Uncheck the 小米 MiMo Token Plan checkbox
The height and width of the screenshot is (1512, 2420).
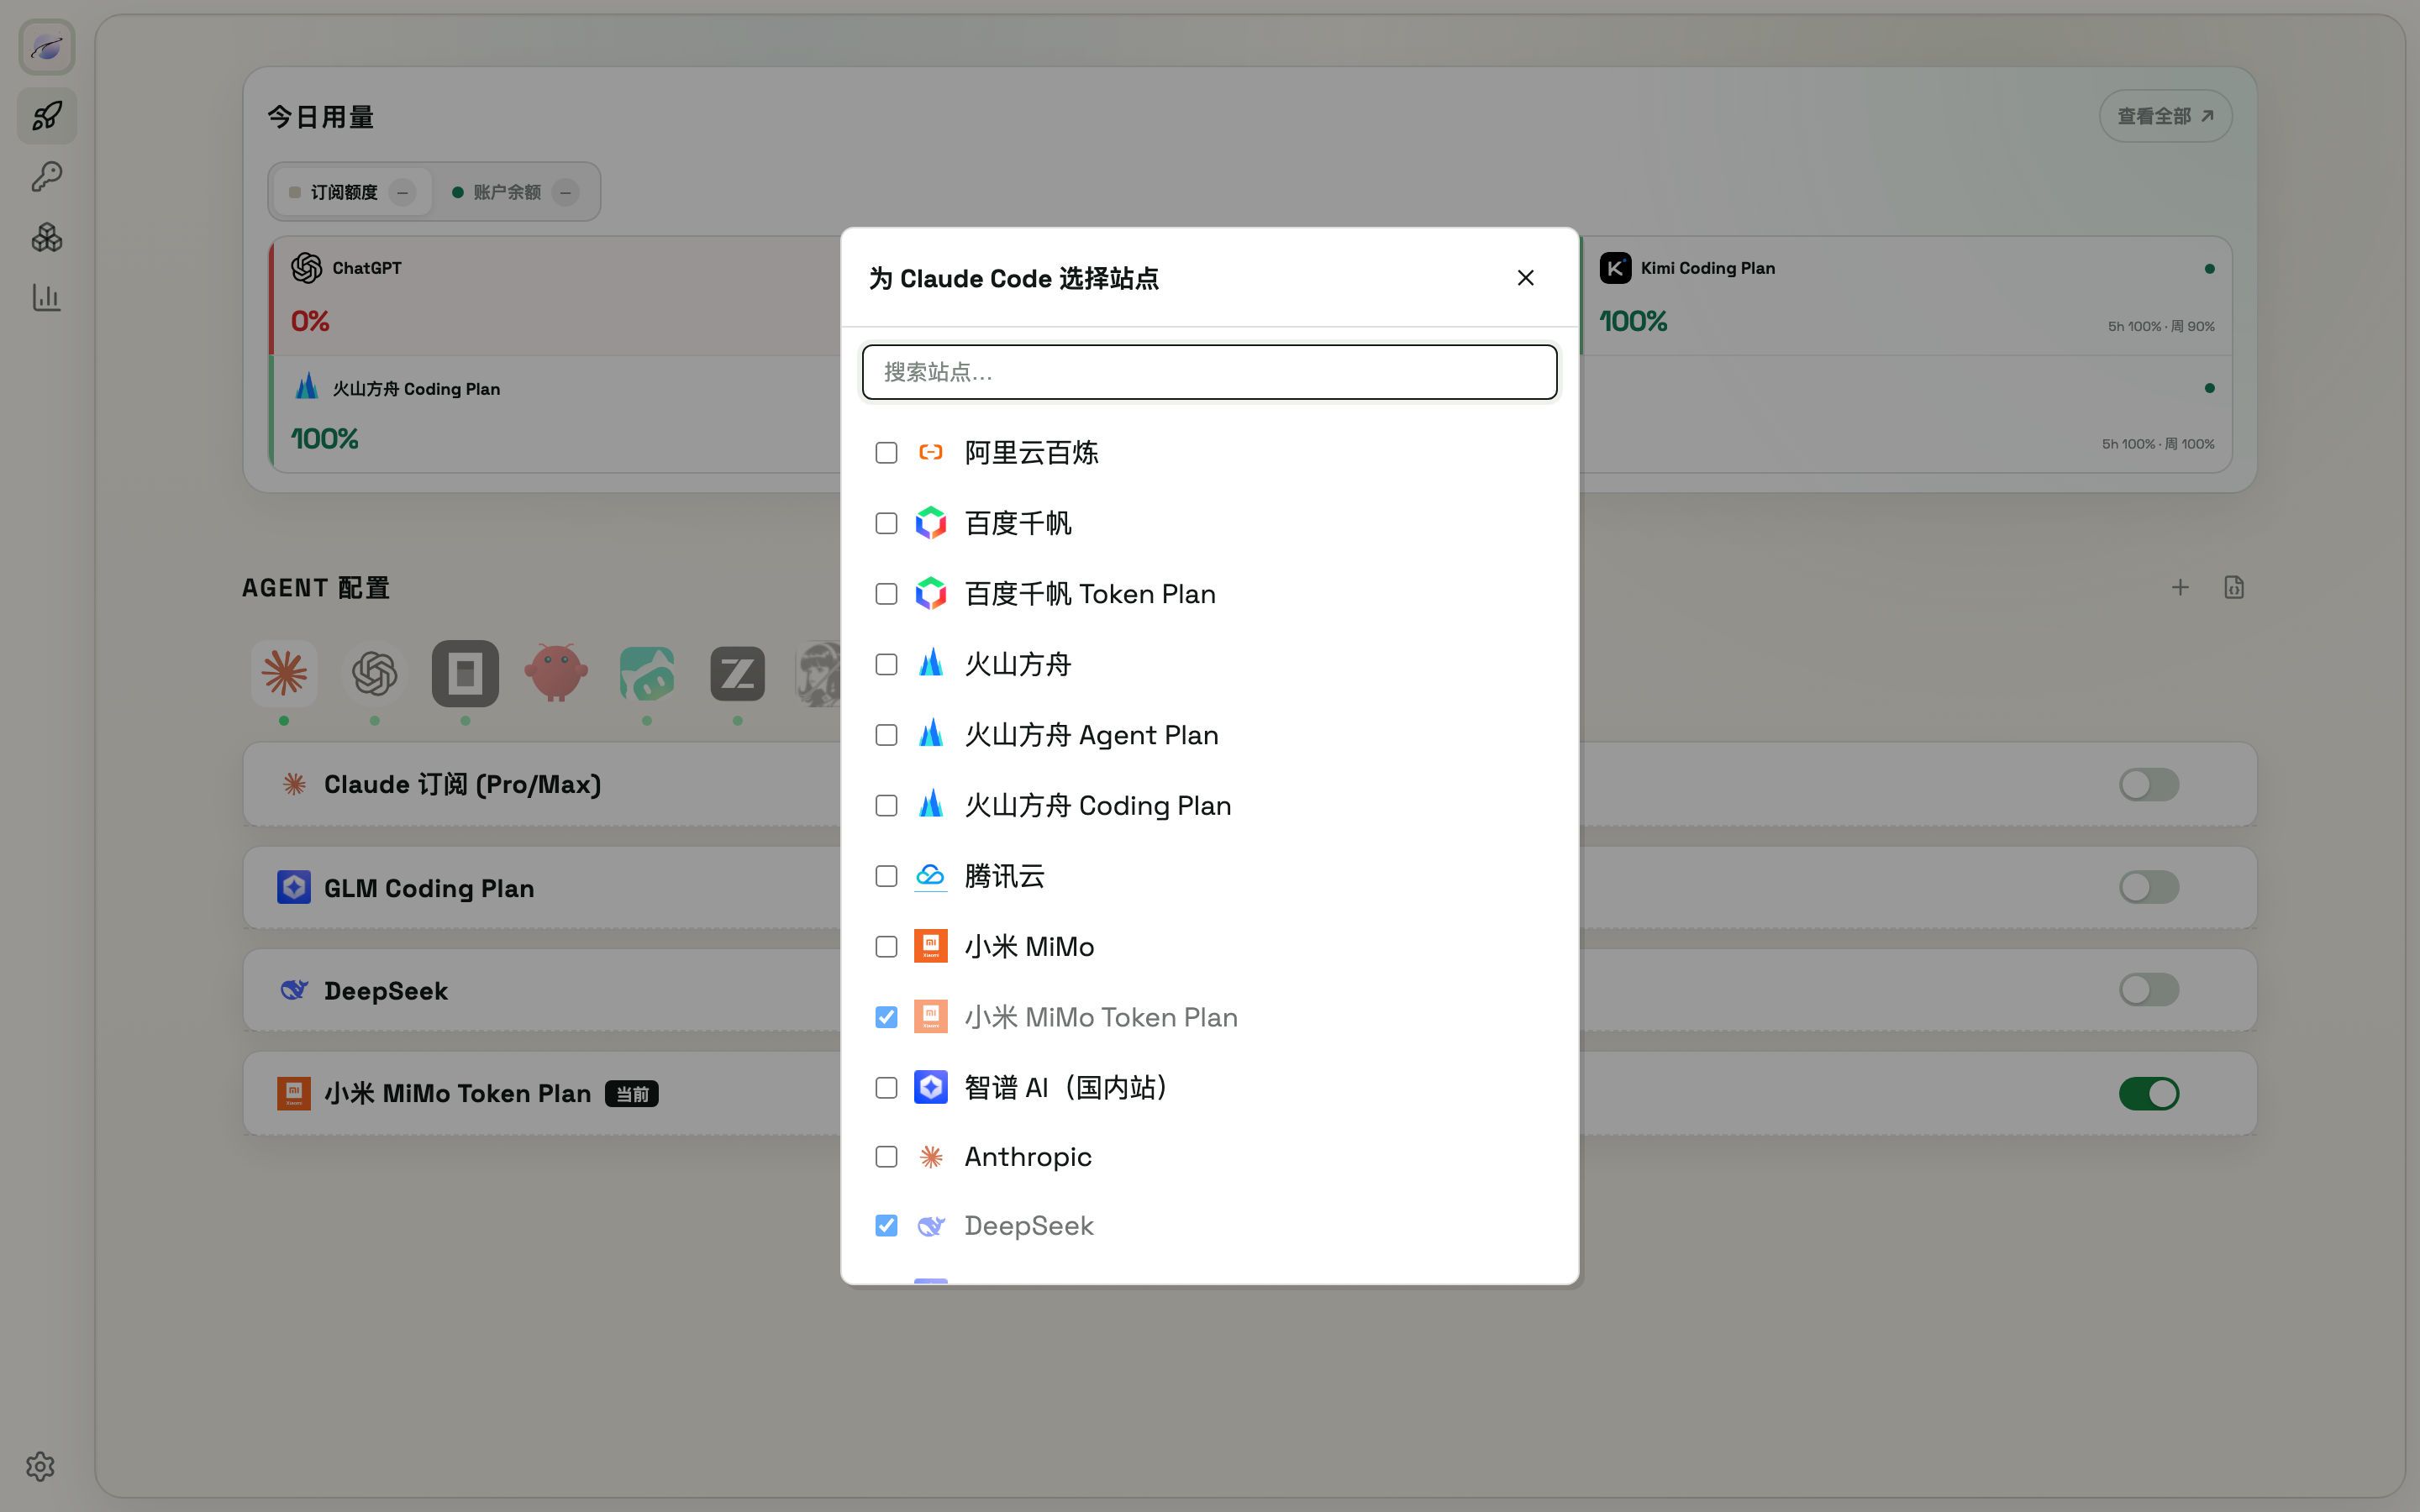pyautogui.click(x=886, y=1017)
